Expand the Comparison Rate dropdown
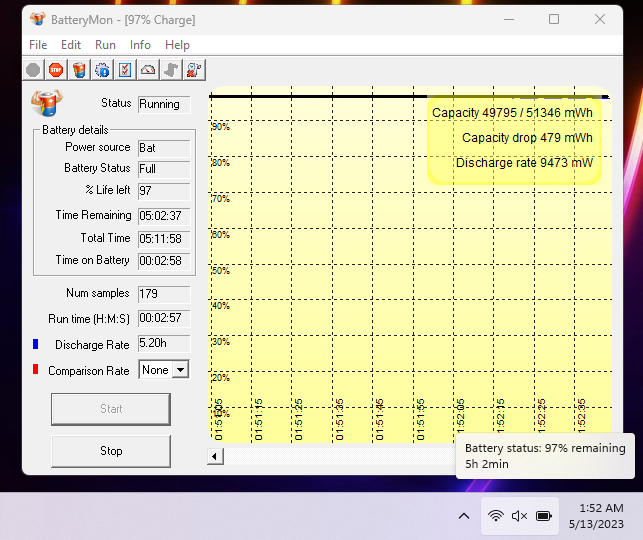 point(180,370)
